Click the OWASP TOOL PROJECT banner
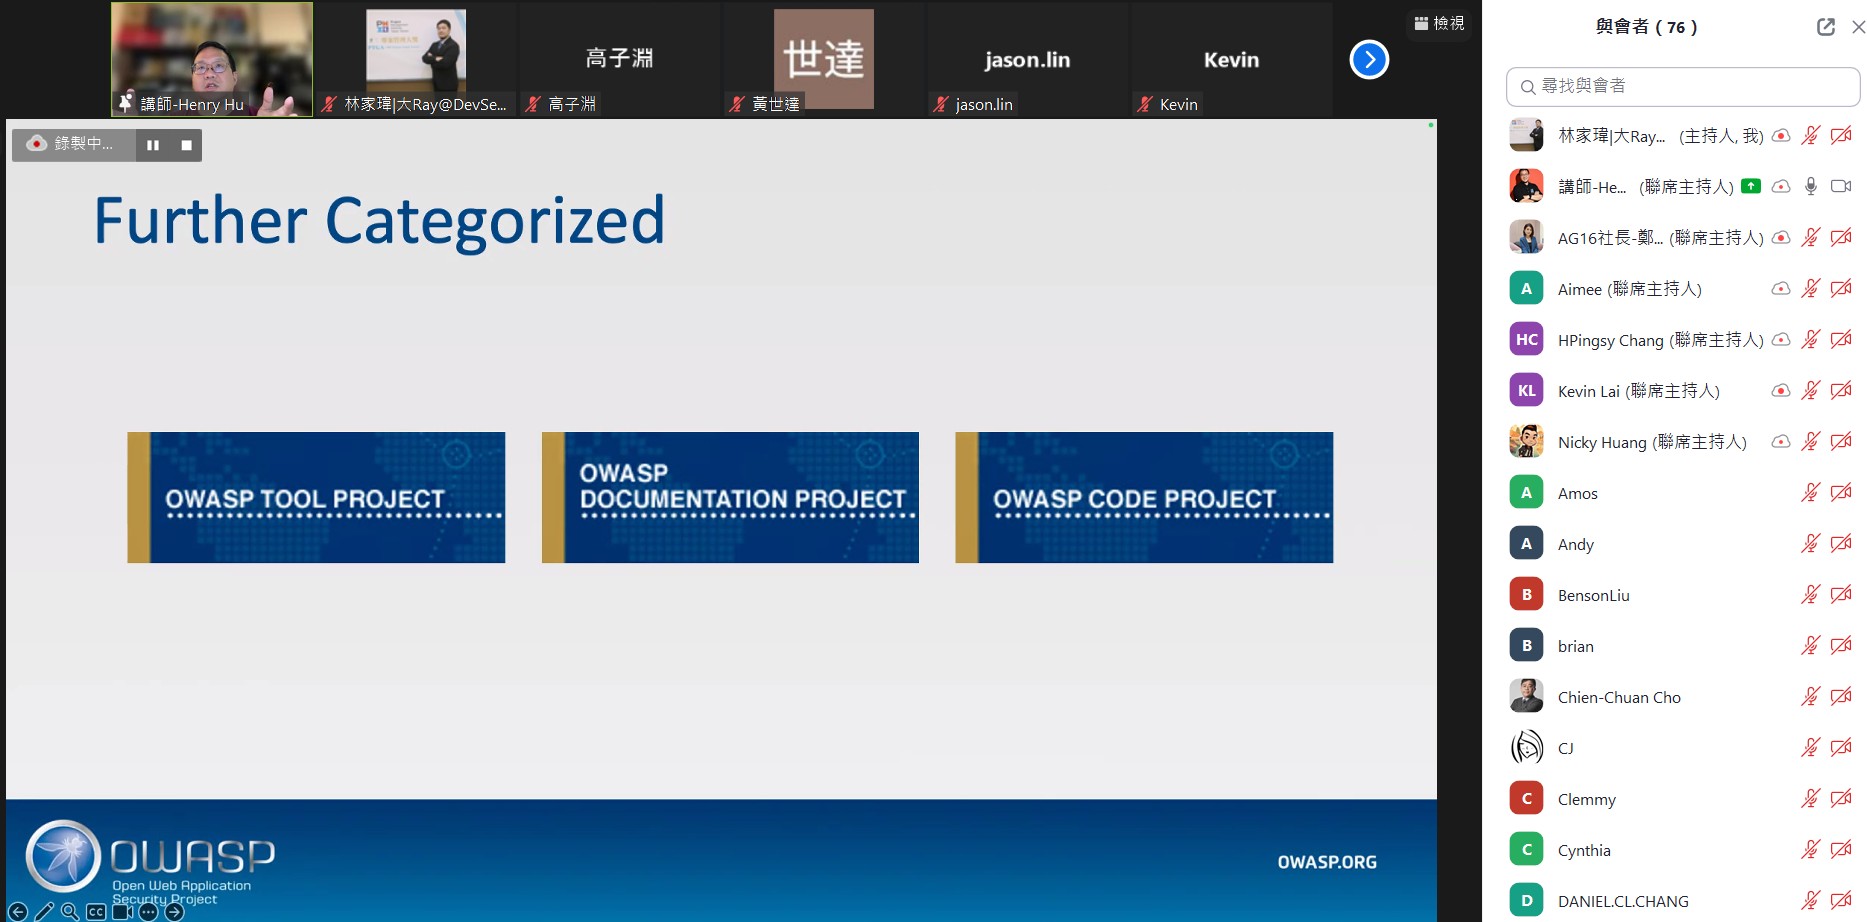 [316, 497]
